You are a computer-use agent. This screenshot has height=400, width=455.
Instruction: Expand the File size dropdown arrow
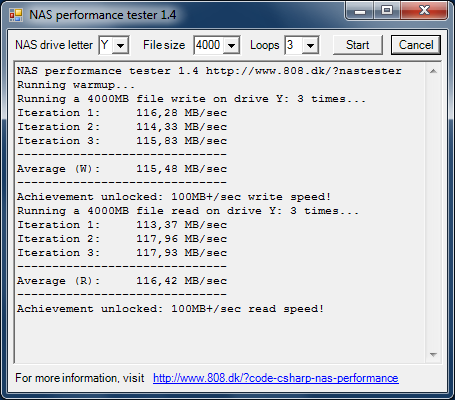[x=232, y=45]
